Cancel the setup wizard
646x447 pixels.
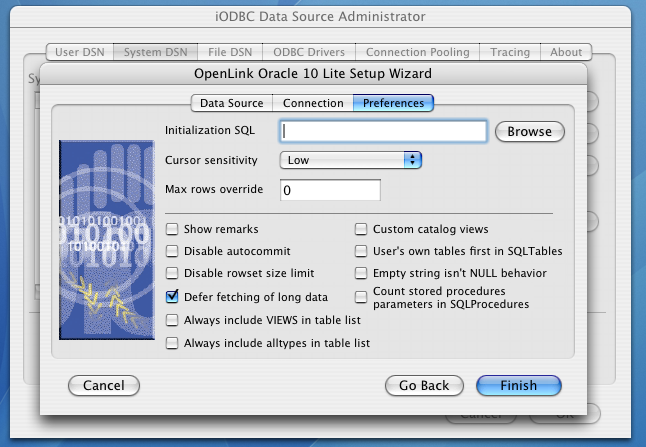tap(104, 386)
